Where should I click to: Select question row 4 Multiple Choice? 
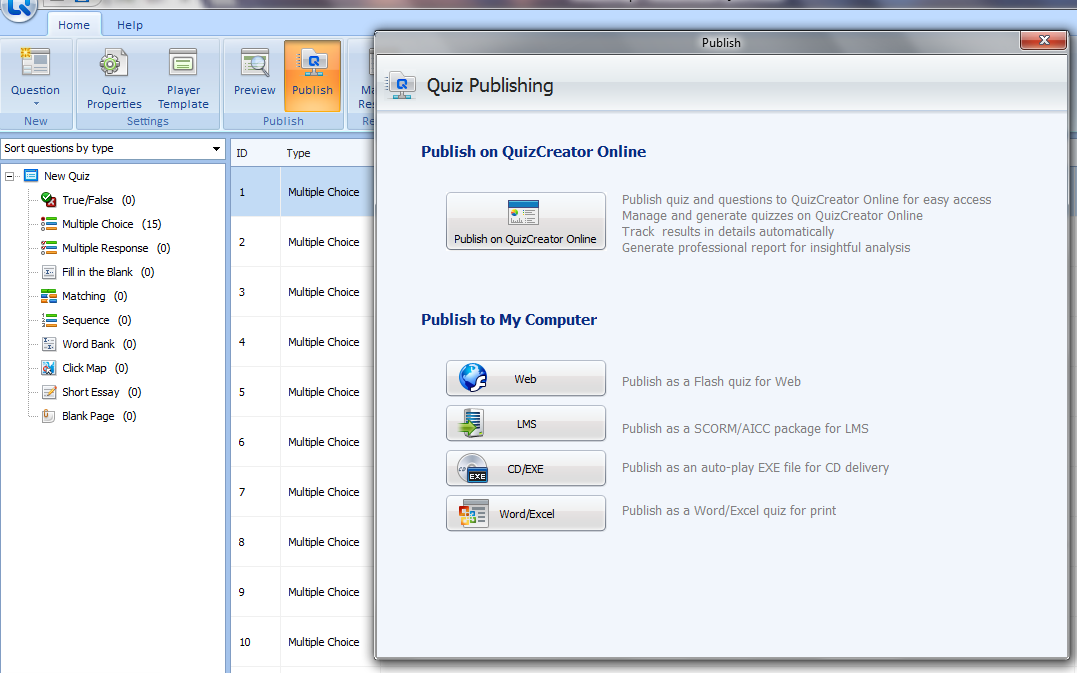coord(302,342)
